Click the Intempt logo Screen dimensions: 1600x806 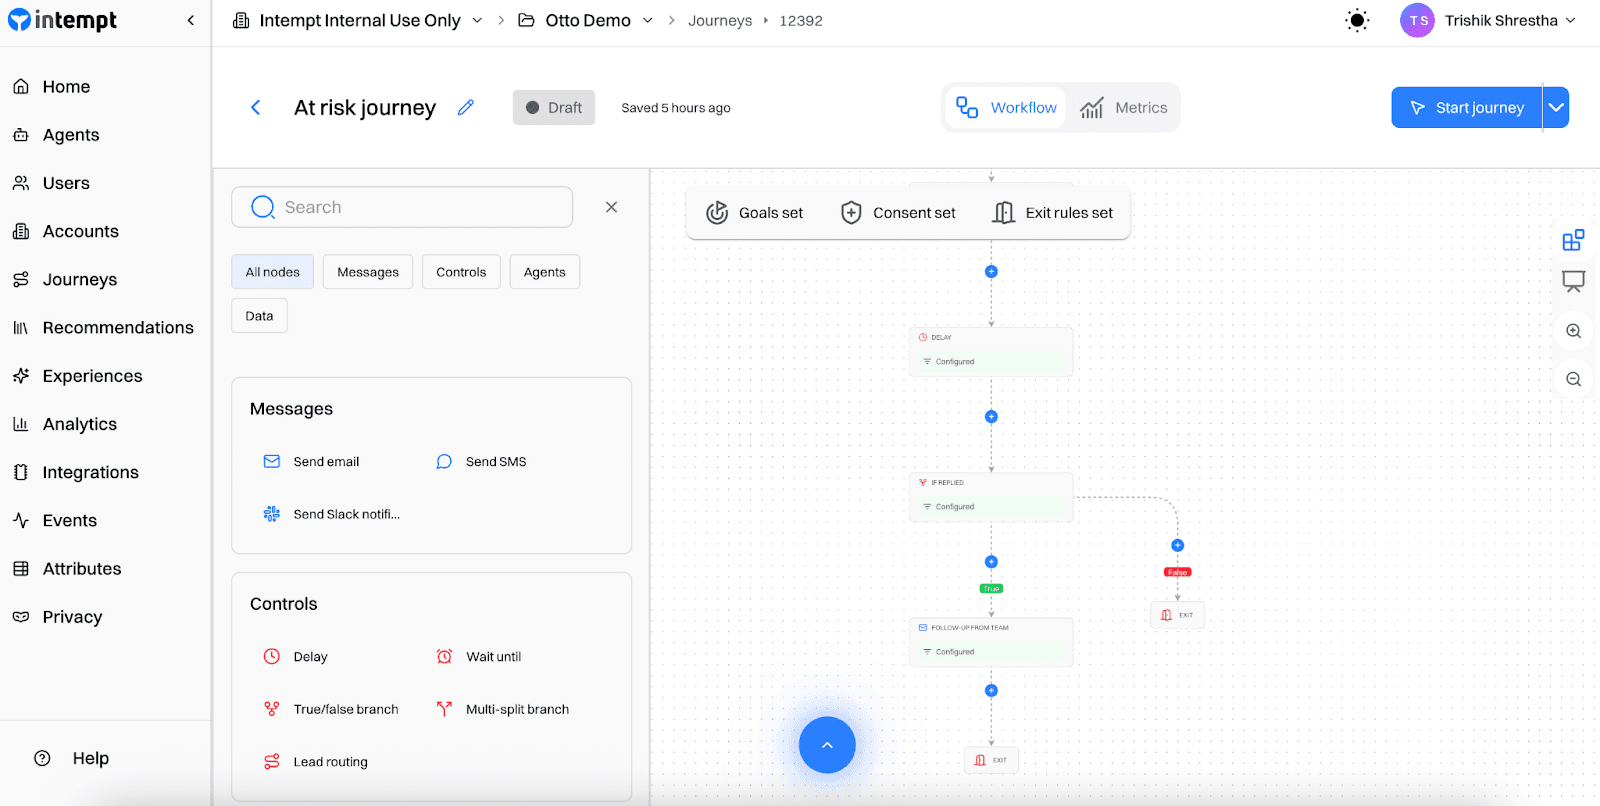[x=62, y=20]
